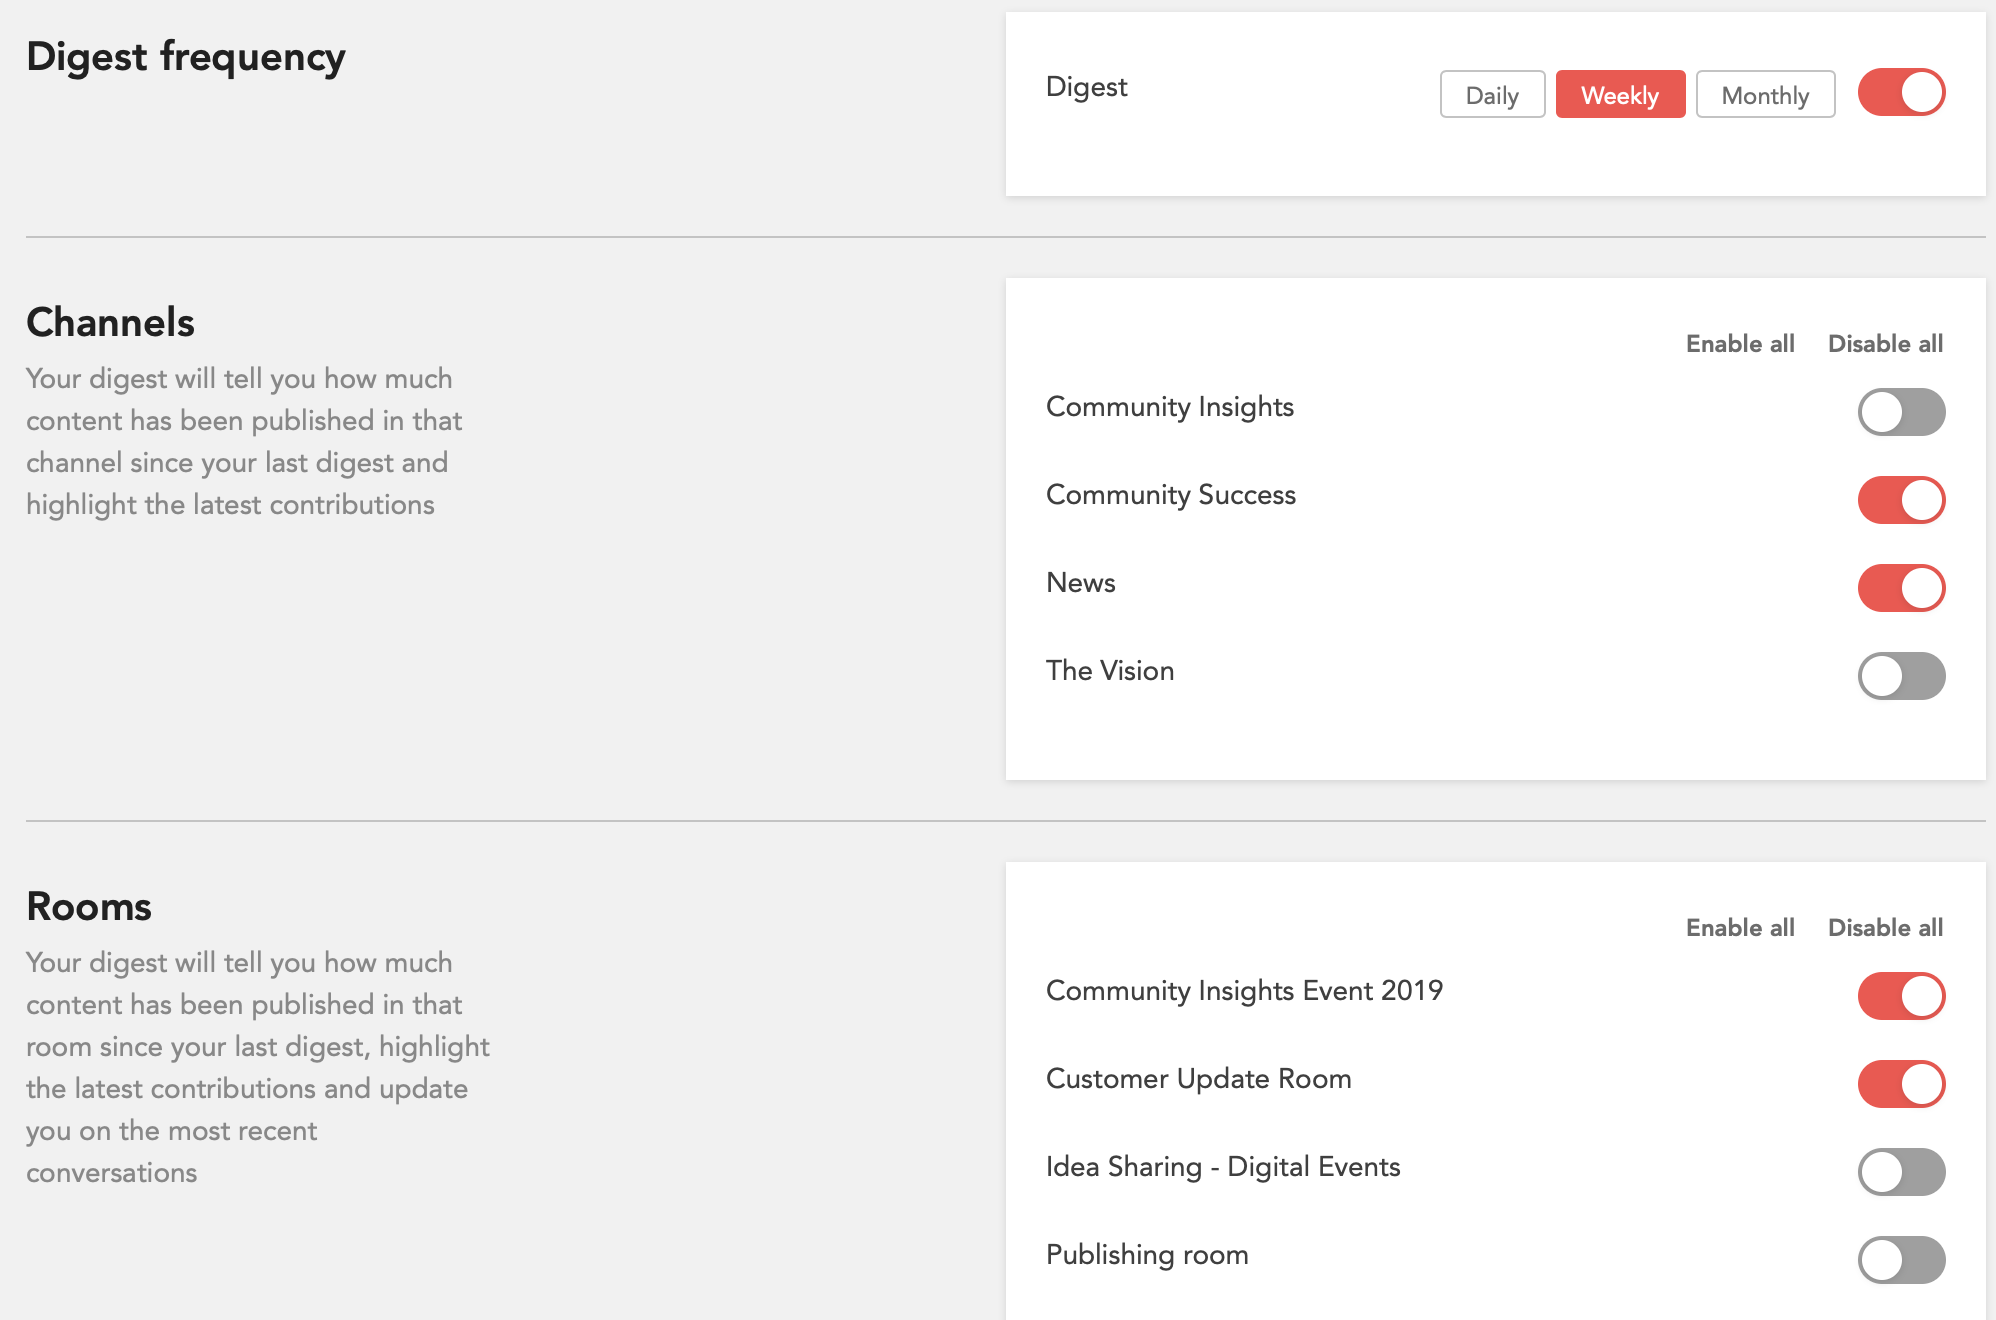Click the Digest label text
Image resolution: width=1996 pixels, height=1320 pixels.
coord(1086,87)
